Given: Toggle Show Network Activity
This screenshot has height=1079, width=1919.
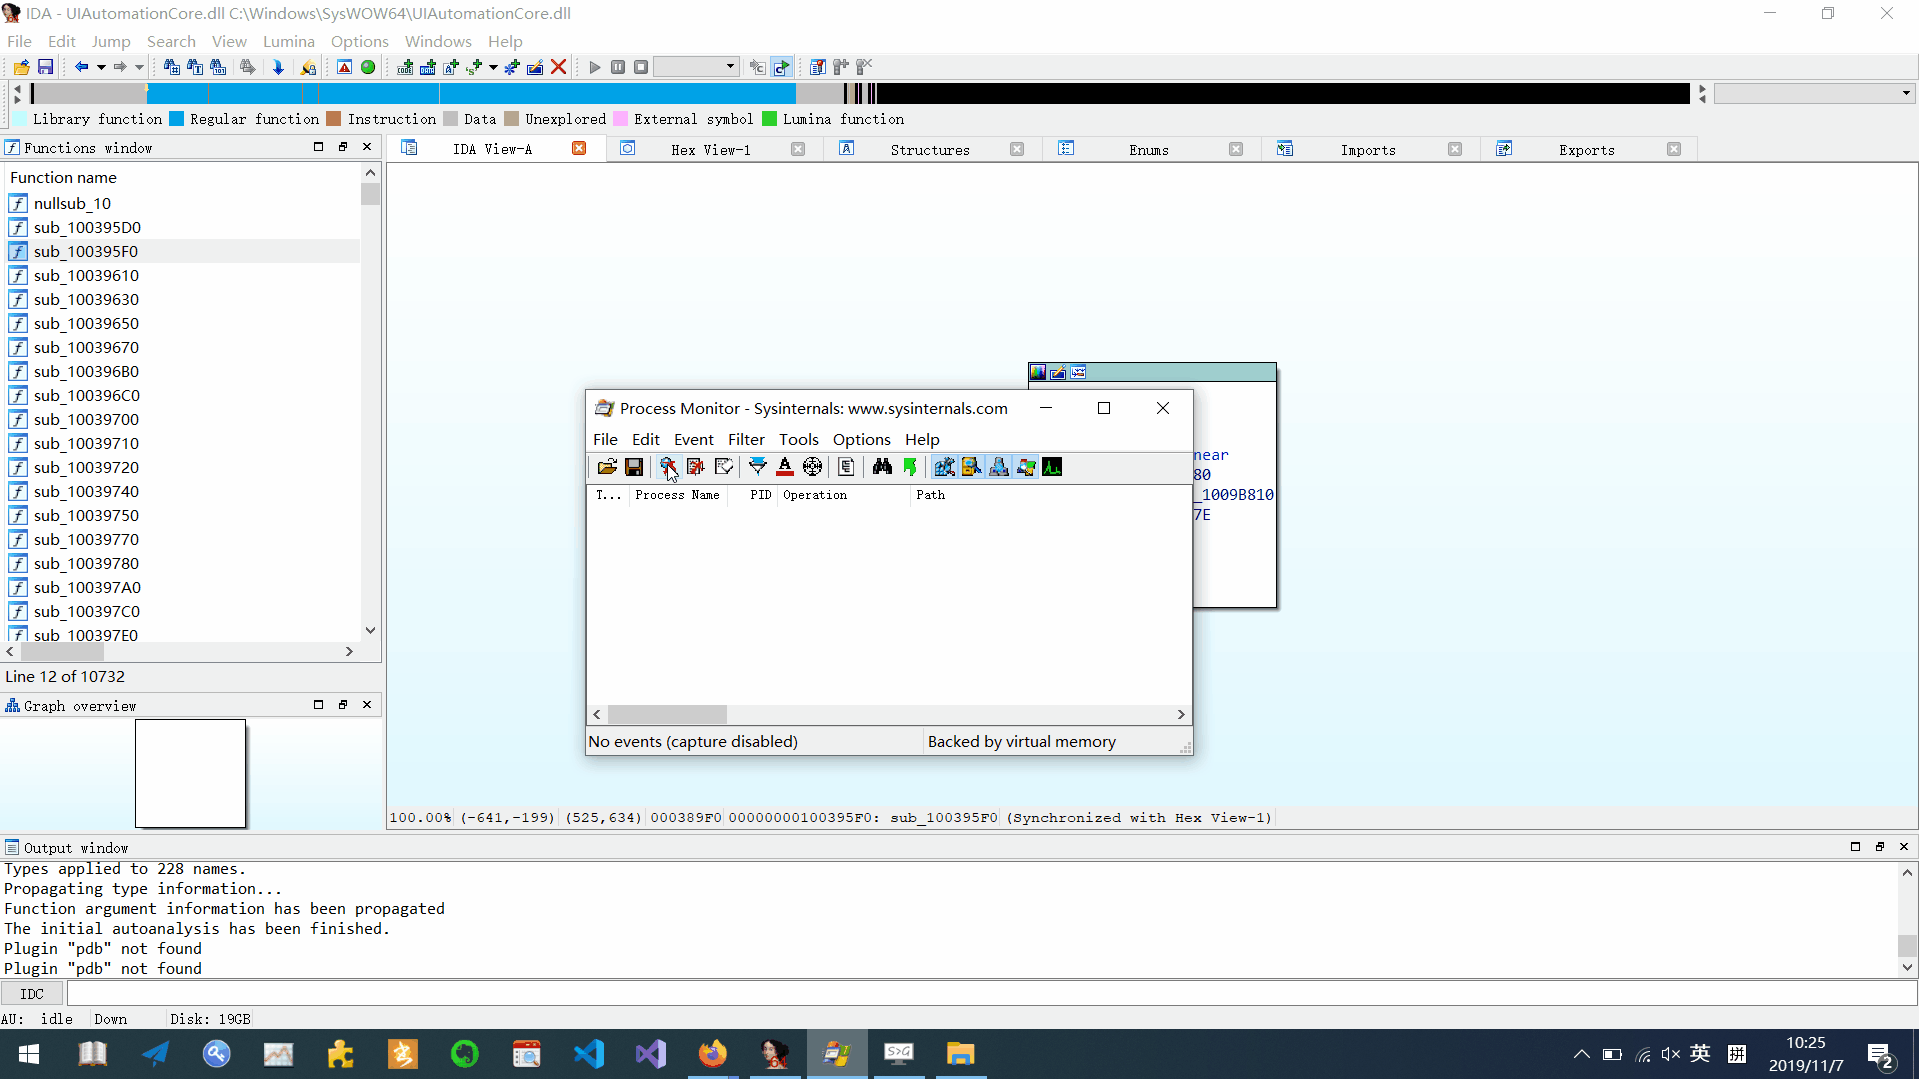Looking at the screenshot, I should [x=998, y=467].
